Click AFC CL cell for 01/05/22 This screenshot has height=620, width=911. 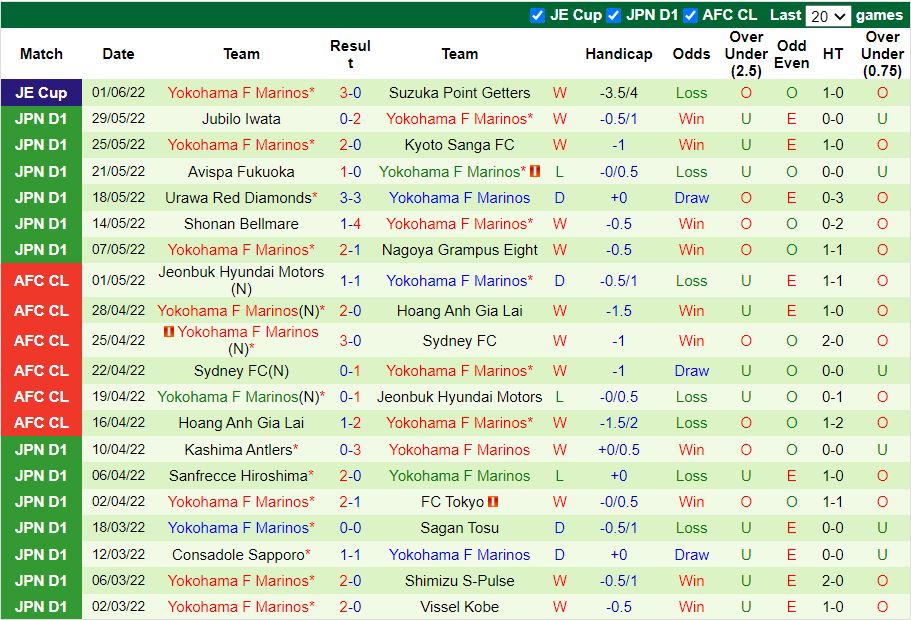pos(41,280)
